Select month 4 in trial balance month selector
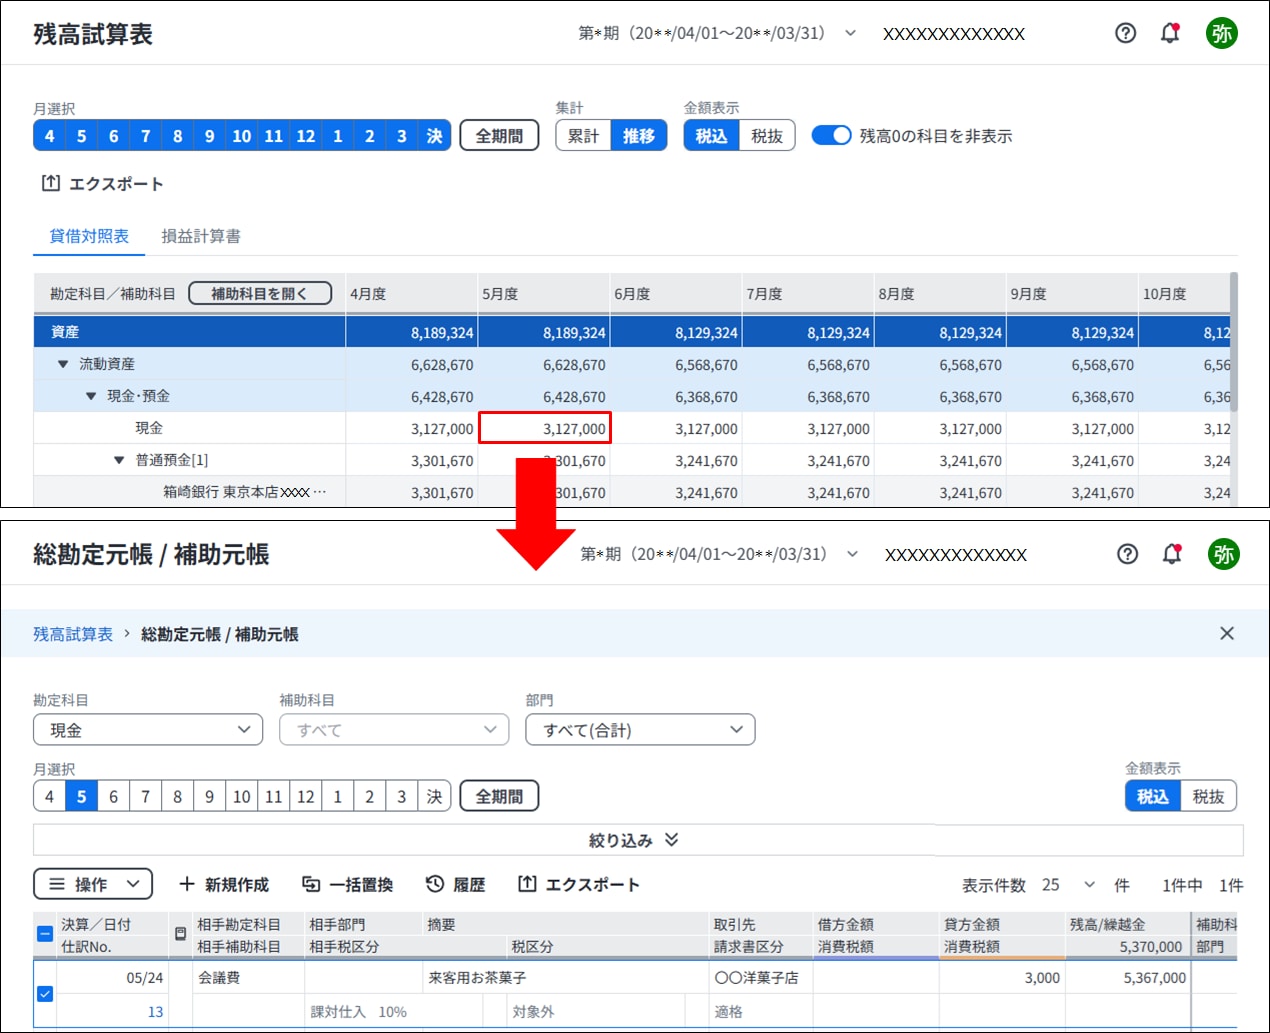The image size is (1270, 1033). pyautogui.click(x=49, y=135)
